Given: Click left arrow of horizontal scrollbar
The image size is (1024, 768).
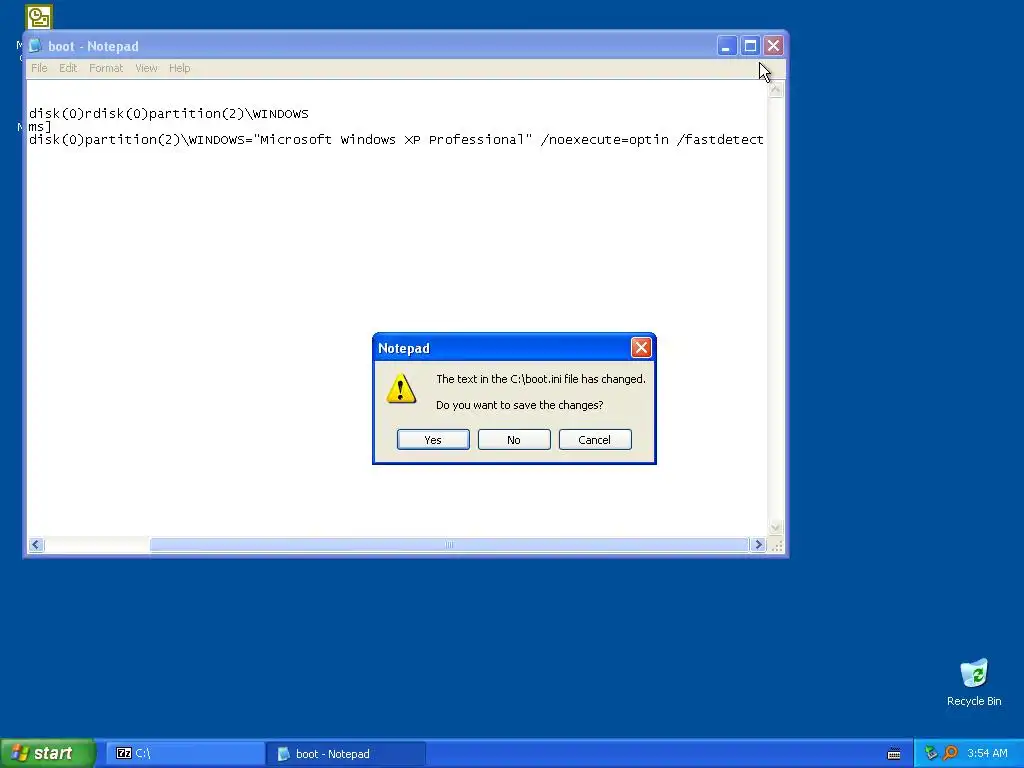Looking at the screenshot, I should click(37, 545).
